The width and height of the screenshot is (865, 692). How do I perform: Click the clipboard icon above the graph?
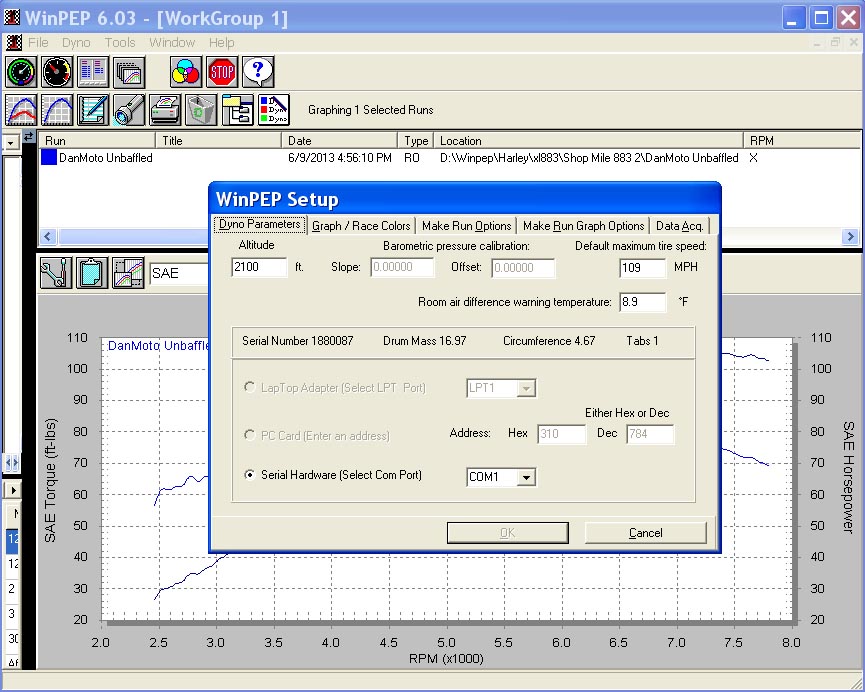92,272
